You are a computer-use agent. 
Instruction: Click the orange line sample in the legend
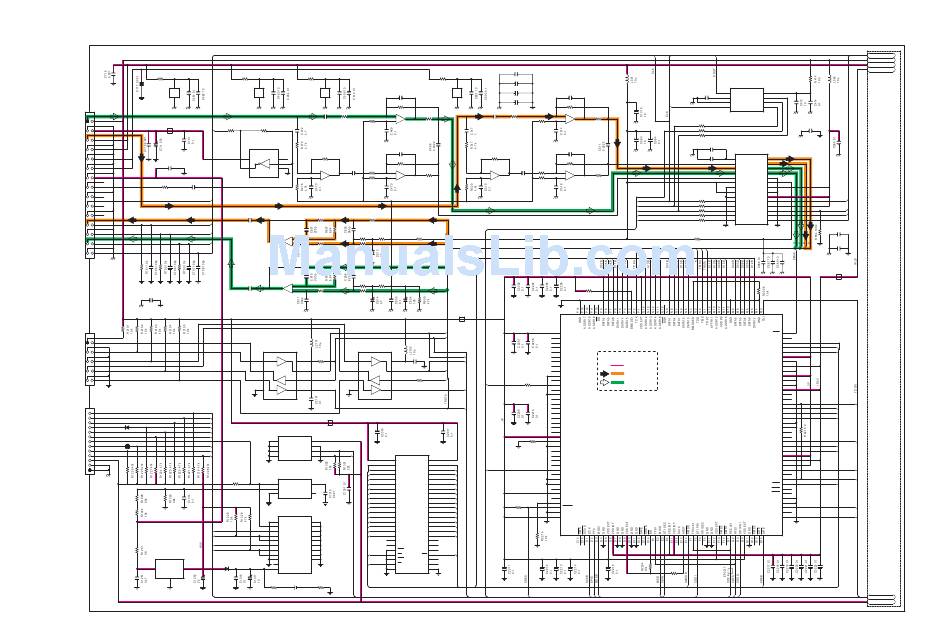coord(617,374)
